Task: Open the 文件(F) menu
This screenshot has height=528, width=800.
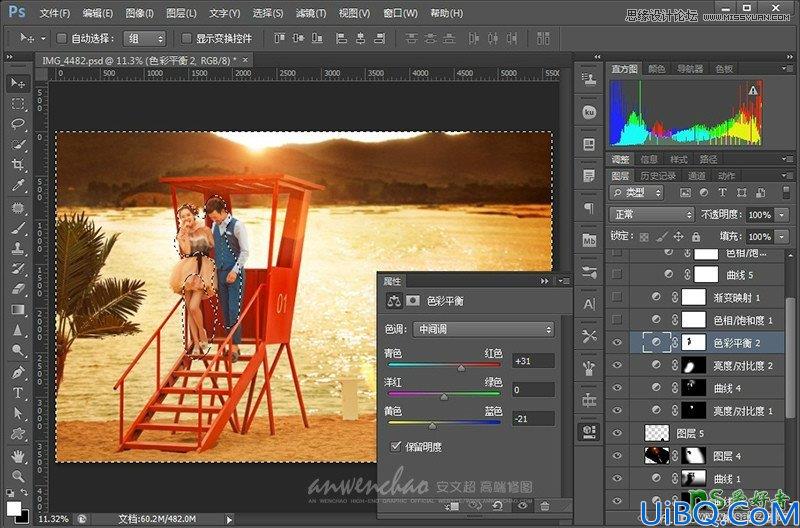Action: tap(55, 13)
